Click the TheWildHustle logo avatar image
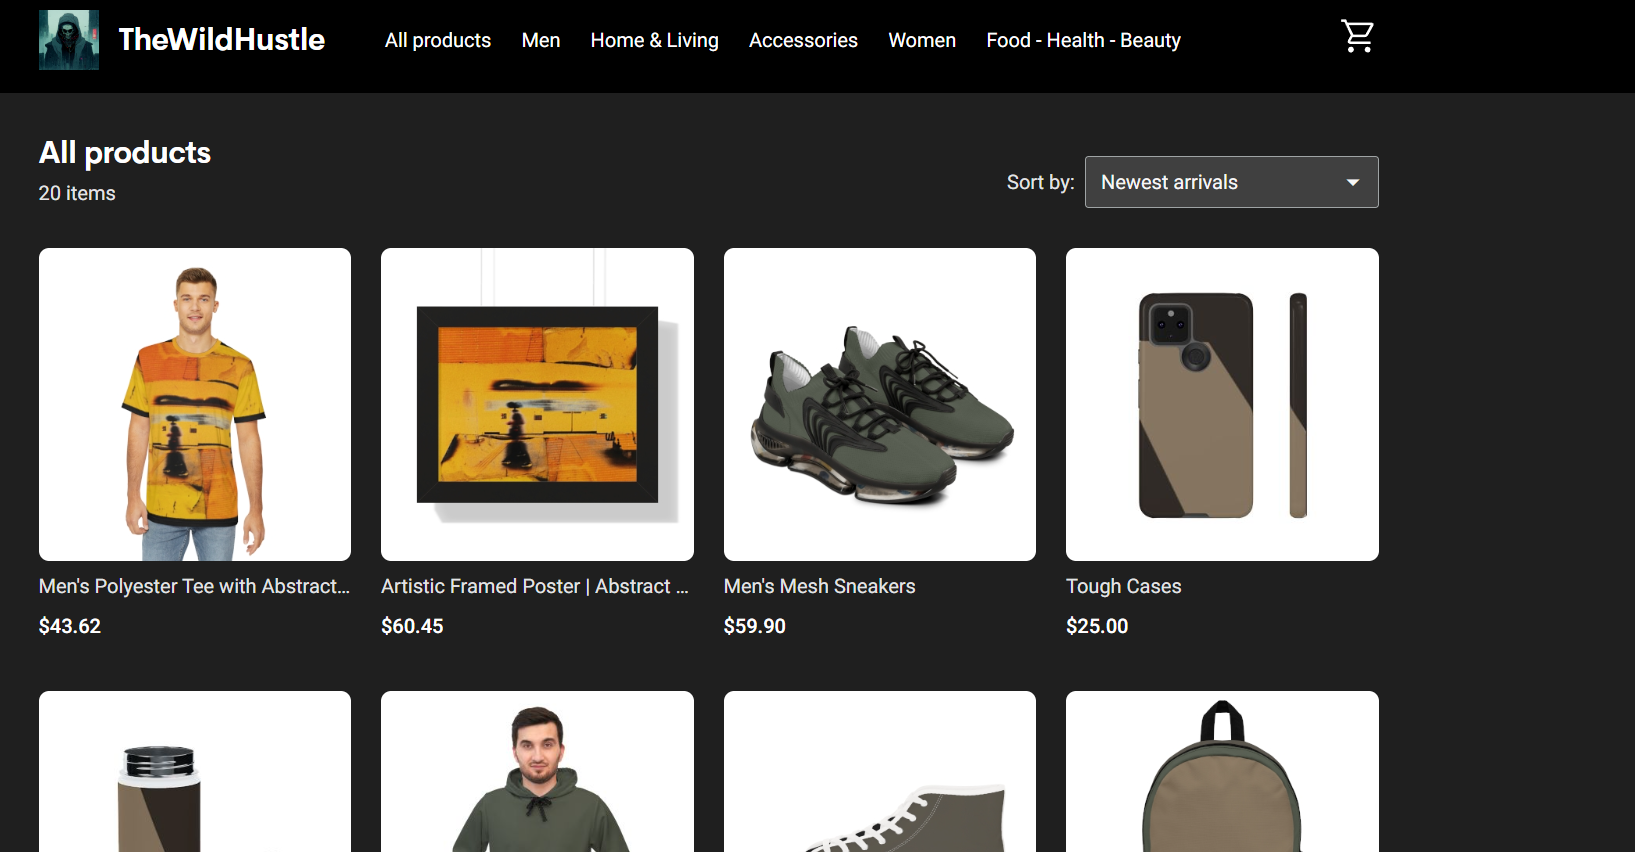 click(69, 40)
